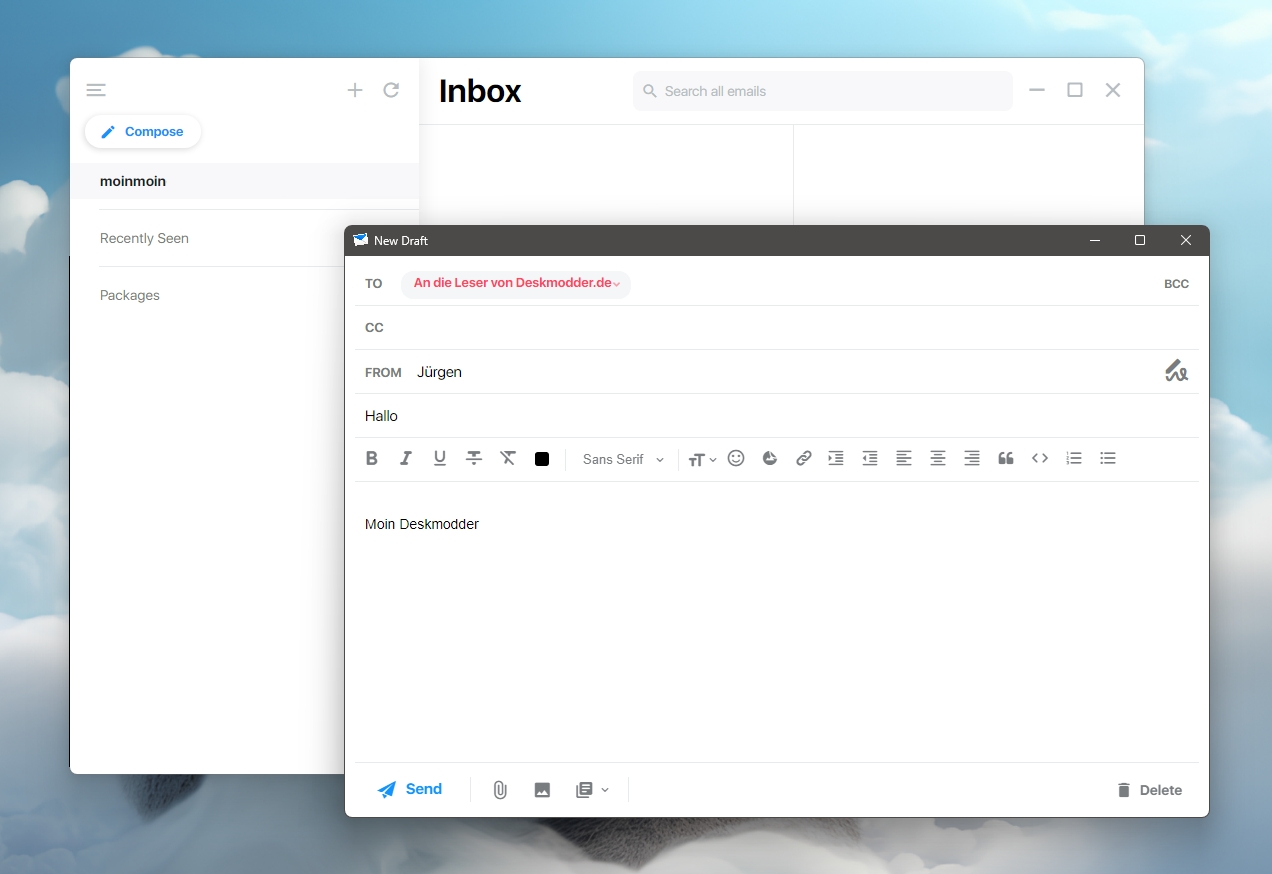Open the signature icon in FROM row
This screenshot has width=1272, height=874.
(x=1176, y=371)
